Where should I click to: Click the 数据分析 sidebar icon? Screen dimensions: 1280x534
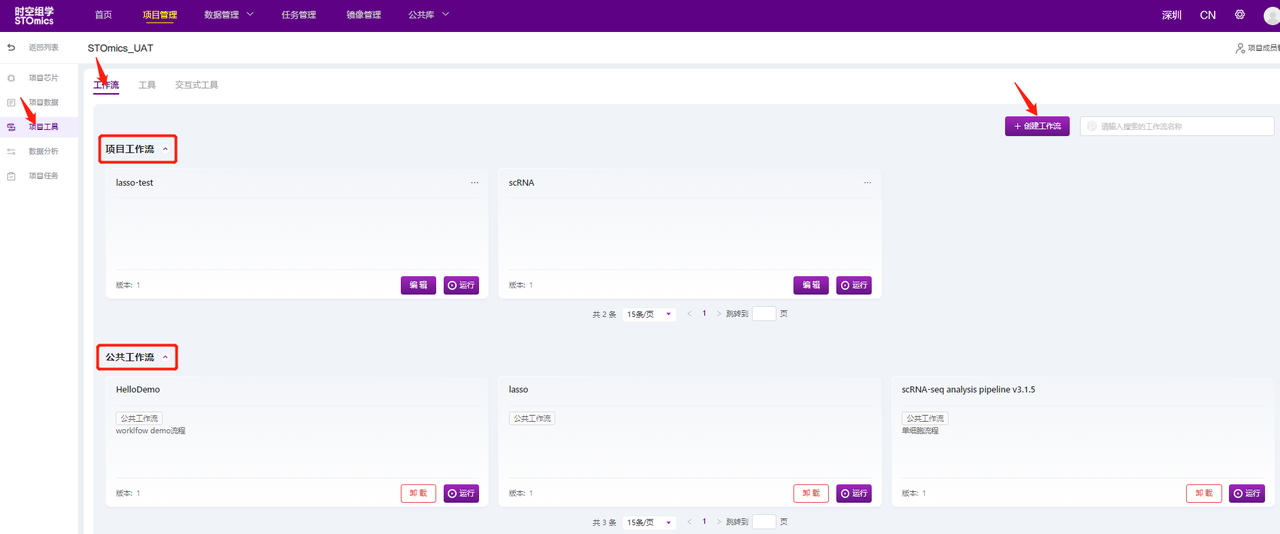[11, 152]
